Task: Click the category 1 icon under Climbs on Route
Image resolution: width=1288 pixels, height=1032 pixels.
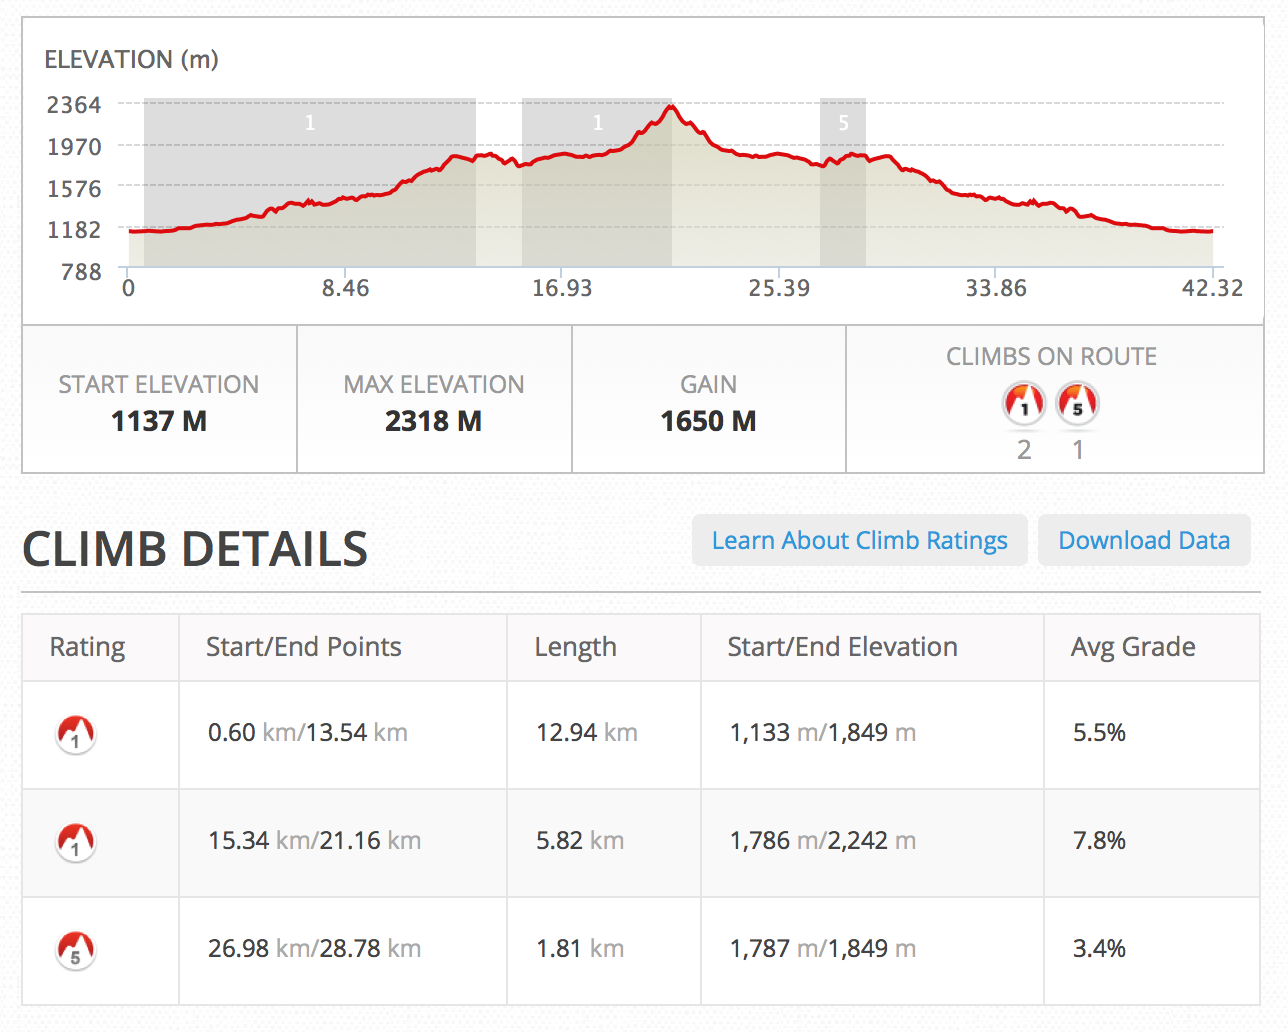Action: (x=1023, y=403)
